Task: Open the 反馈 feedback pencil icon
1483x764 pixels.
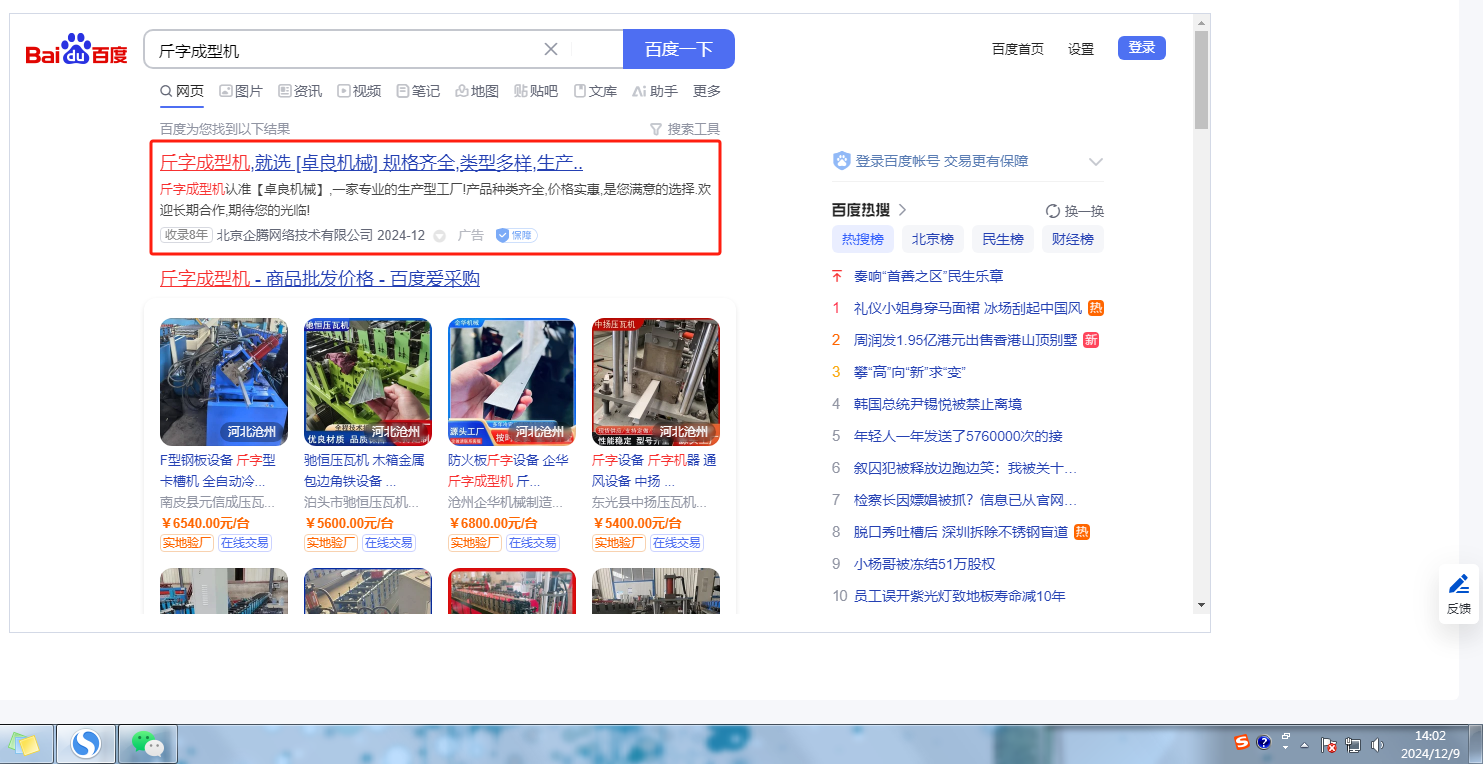Action: (x=1459, y=584)
